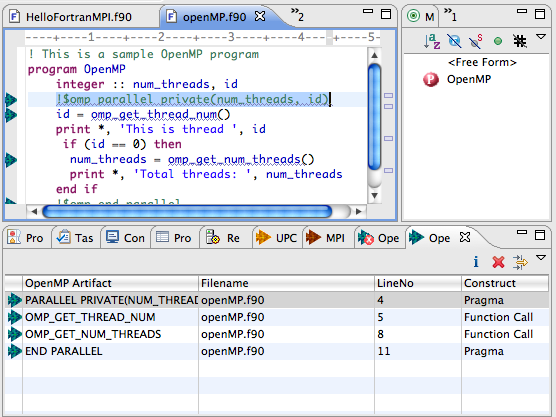
Task: Open the OpenMP problems tab with red x
Action: pos(379,238)
